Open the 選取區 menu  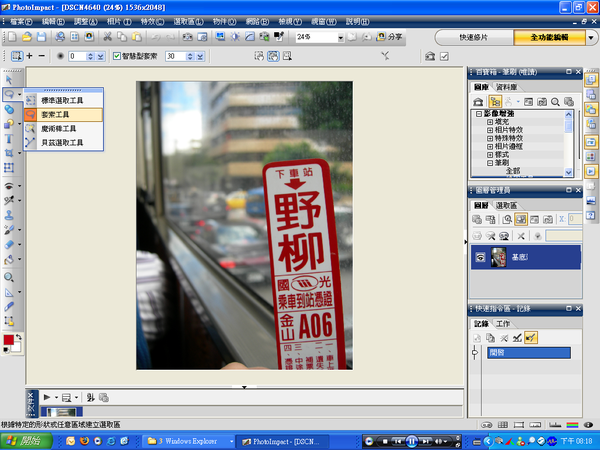188,21
